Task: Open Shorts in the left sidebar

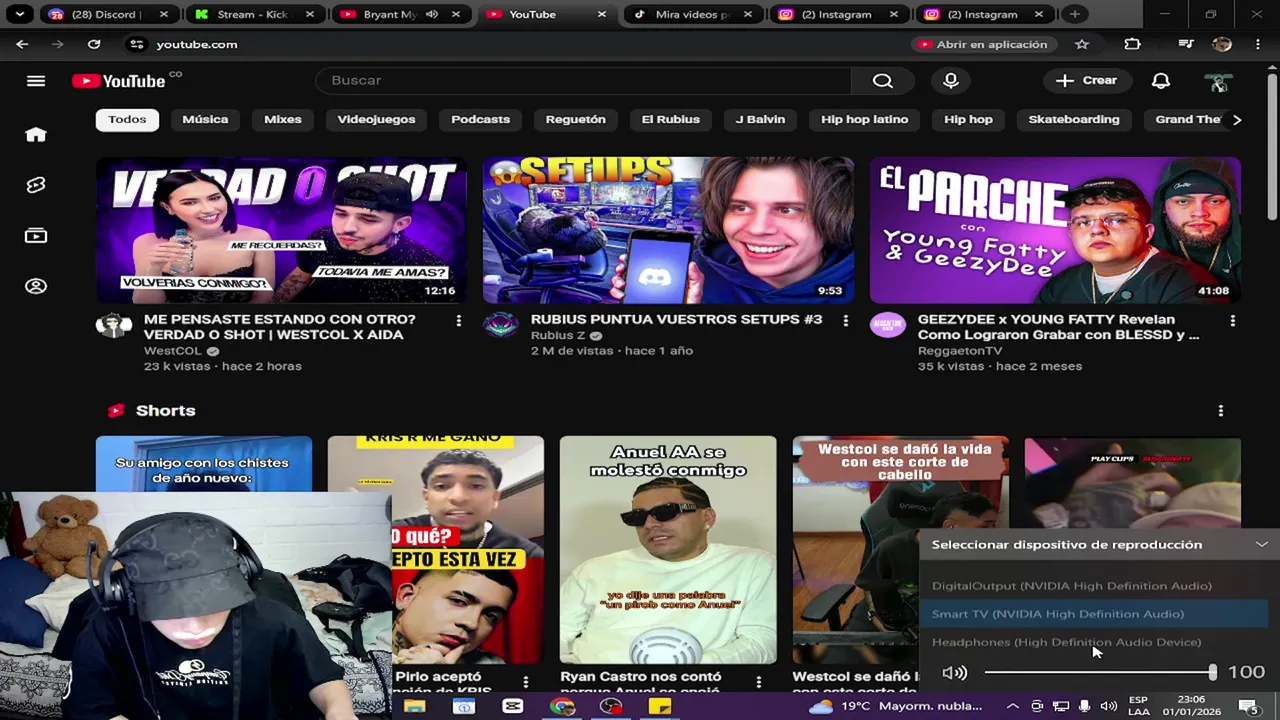Action: point(36,185)
